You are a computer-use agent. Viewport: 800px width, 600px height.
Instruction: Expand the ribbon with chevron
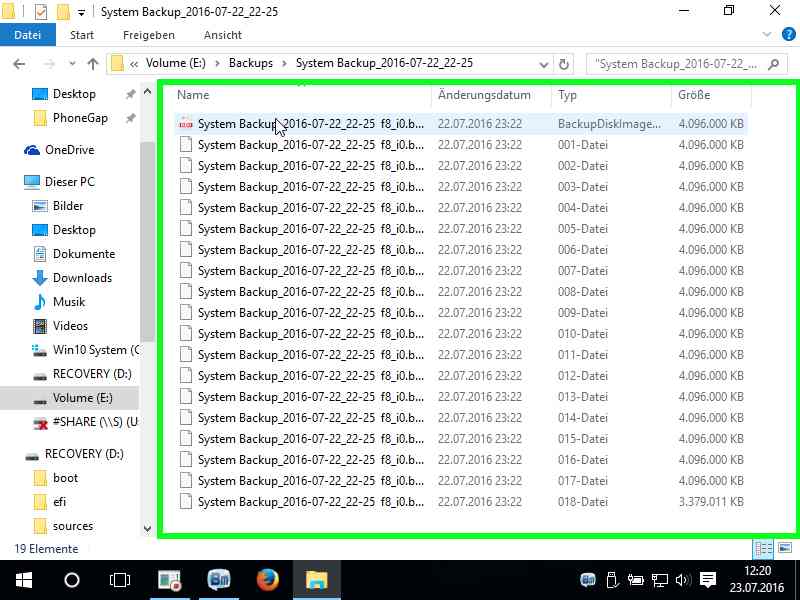pyautogui.click(x=766, y=35)
